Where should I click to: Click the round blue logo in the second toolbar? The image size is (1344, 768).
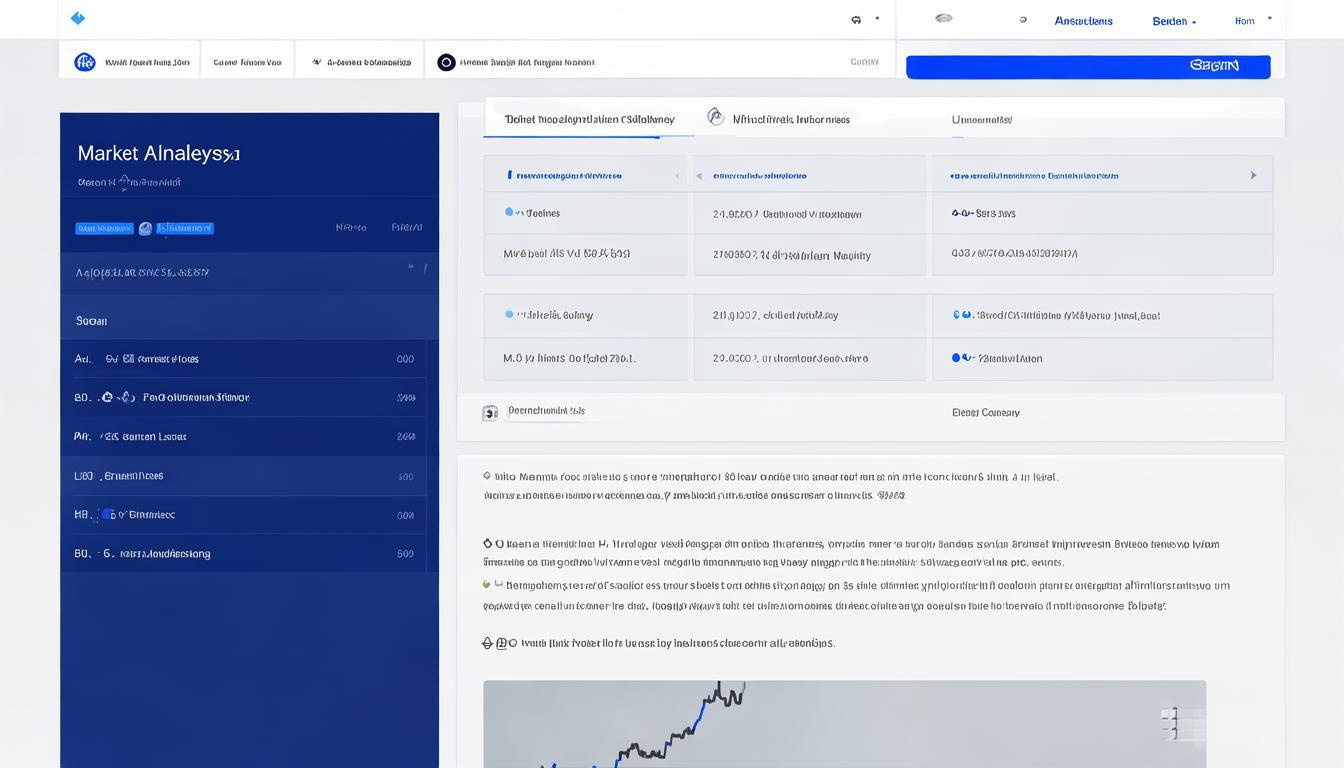85,62
